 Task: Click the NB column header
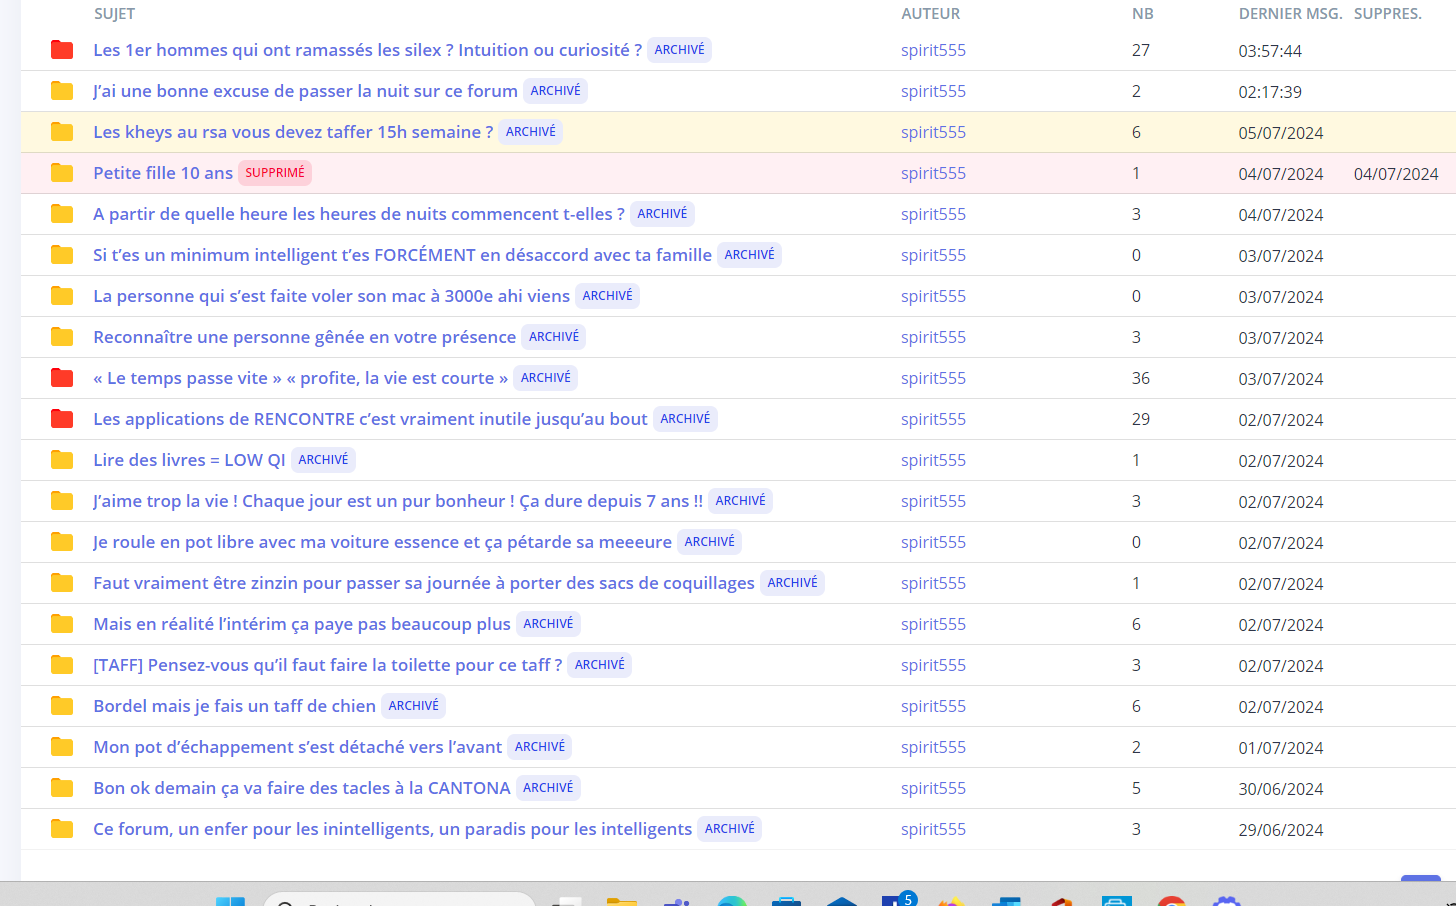pos(1143,14)
